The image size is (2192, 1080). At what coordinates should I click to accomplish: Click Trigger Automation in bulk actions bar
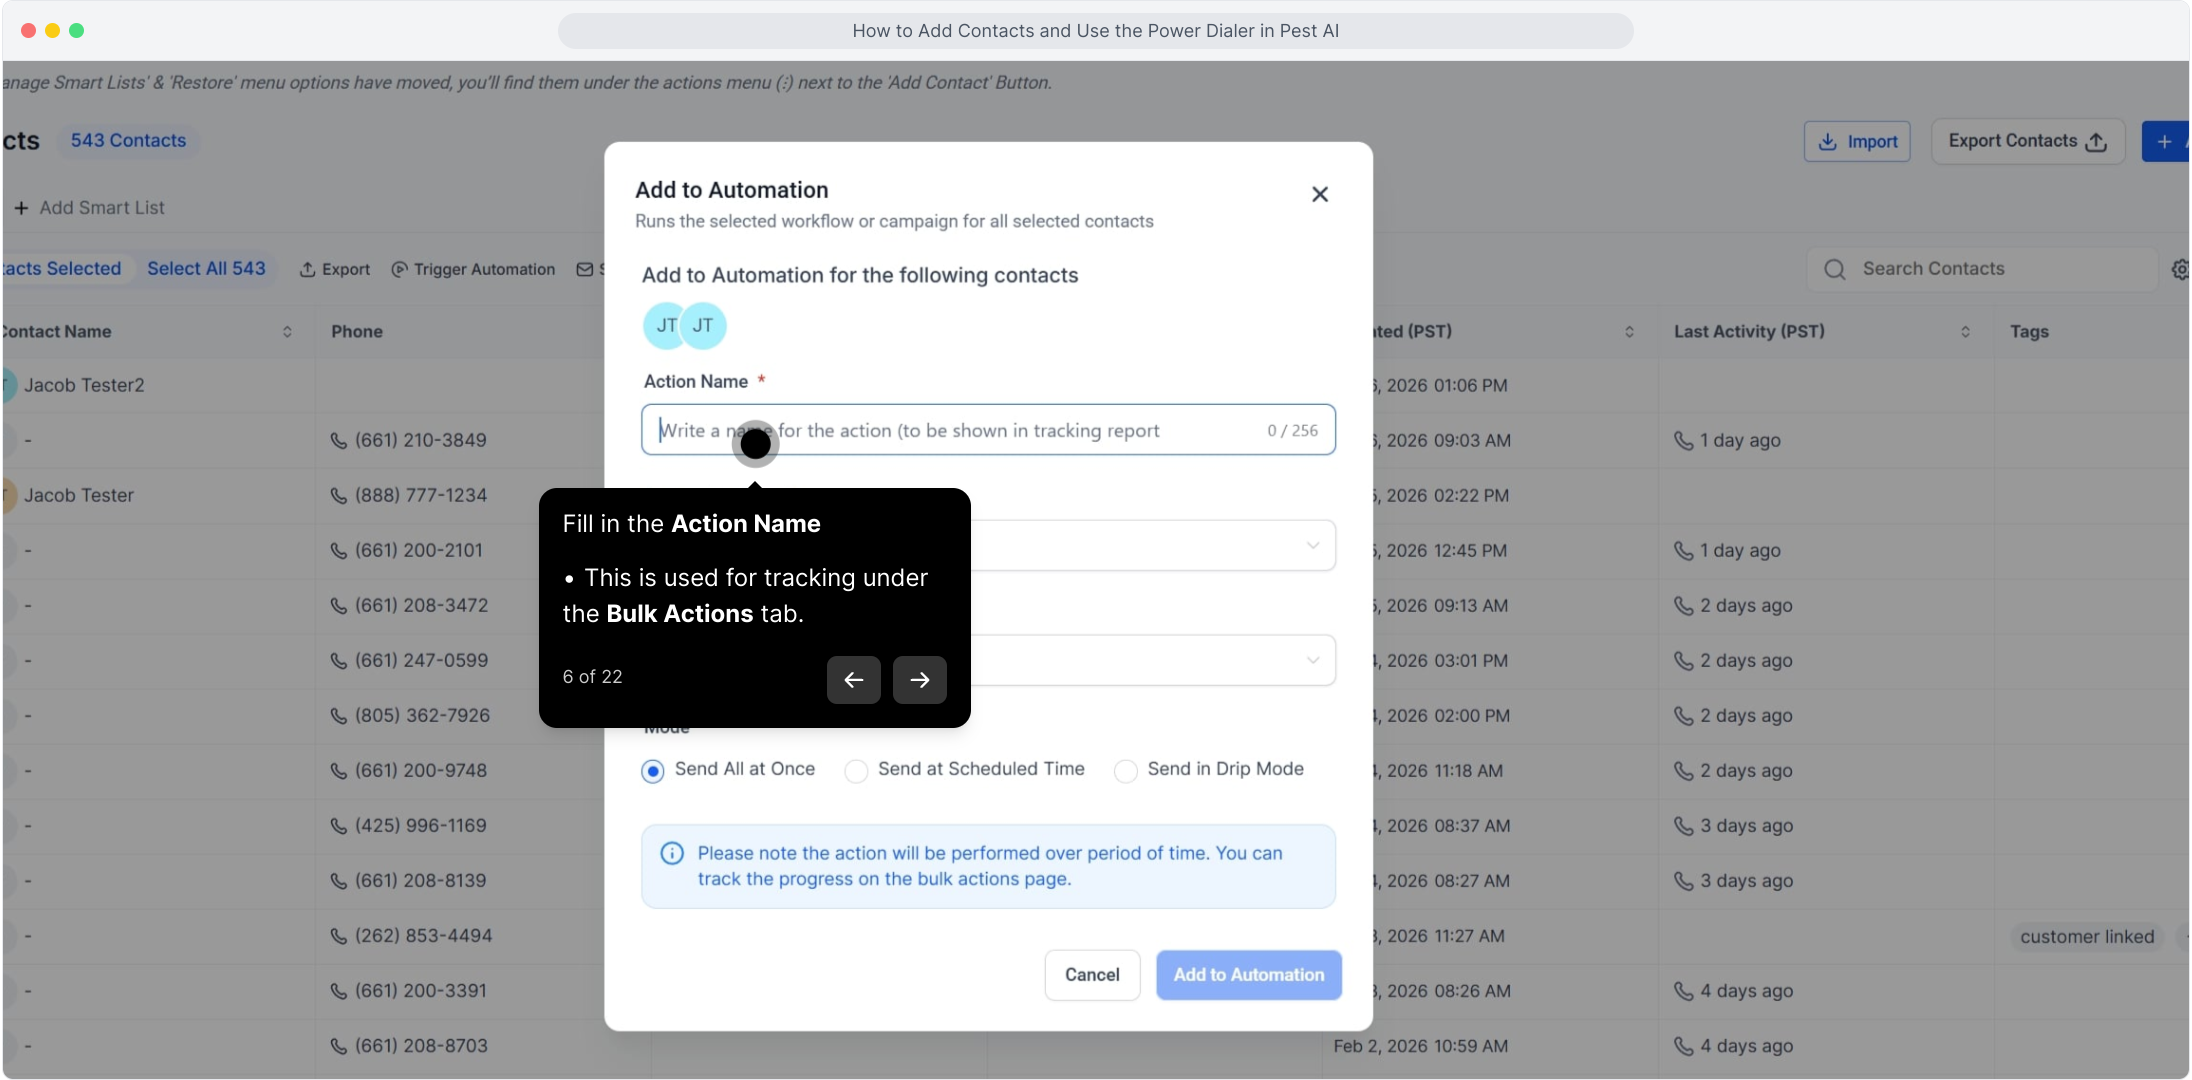(x=473, y=269)
